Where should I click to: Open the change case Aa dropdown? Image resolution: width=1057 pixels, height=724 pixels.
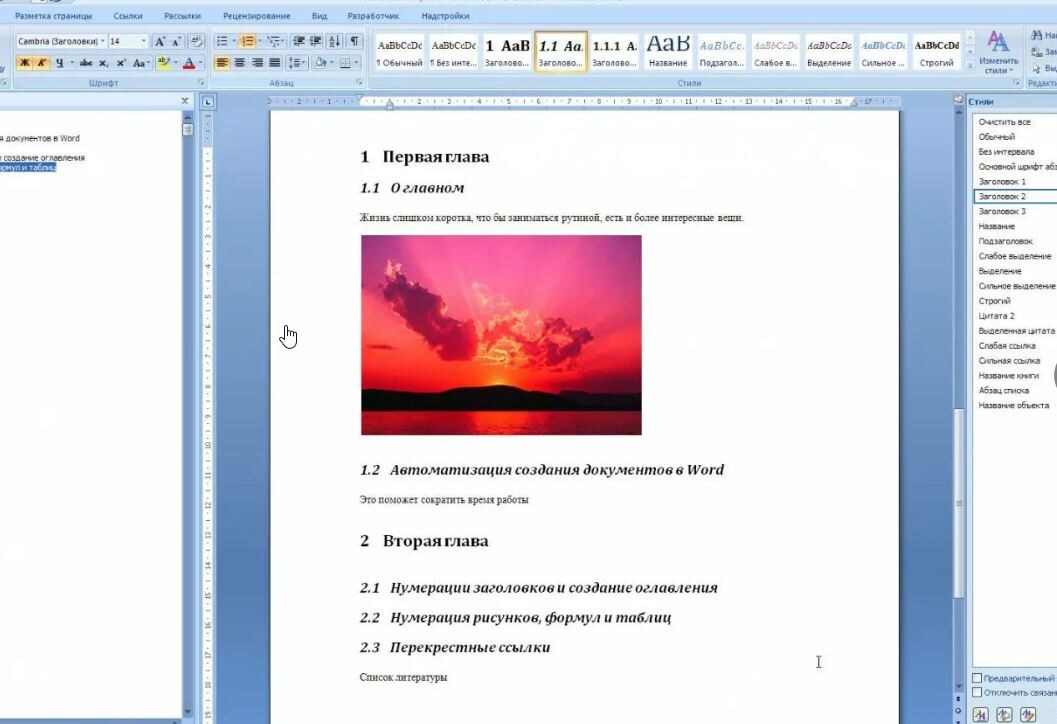(140, 63)
